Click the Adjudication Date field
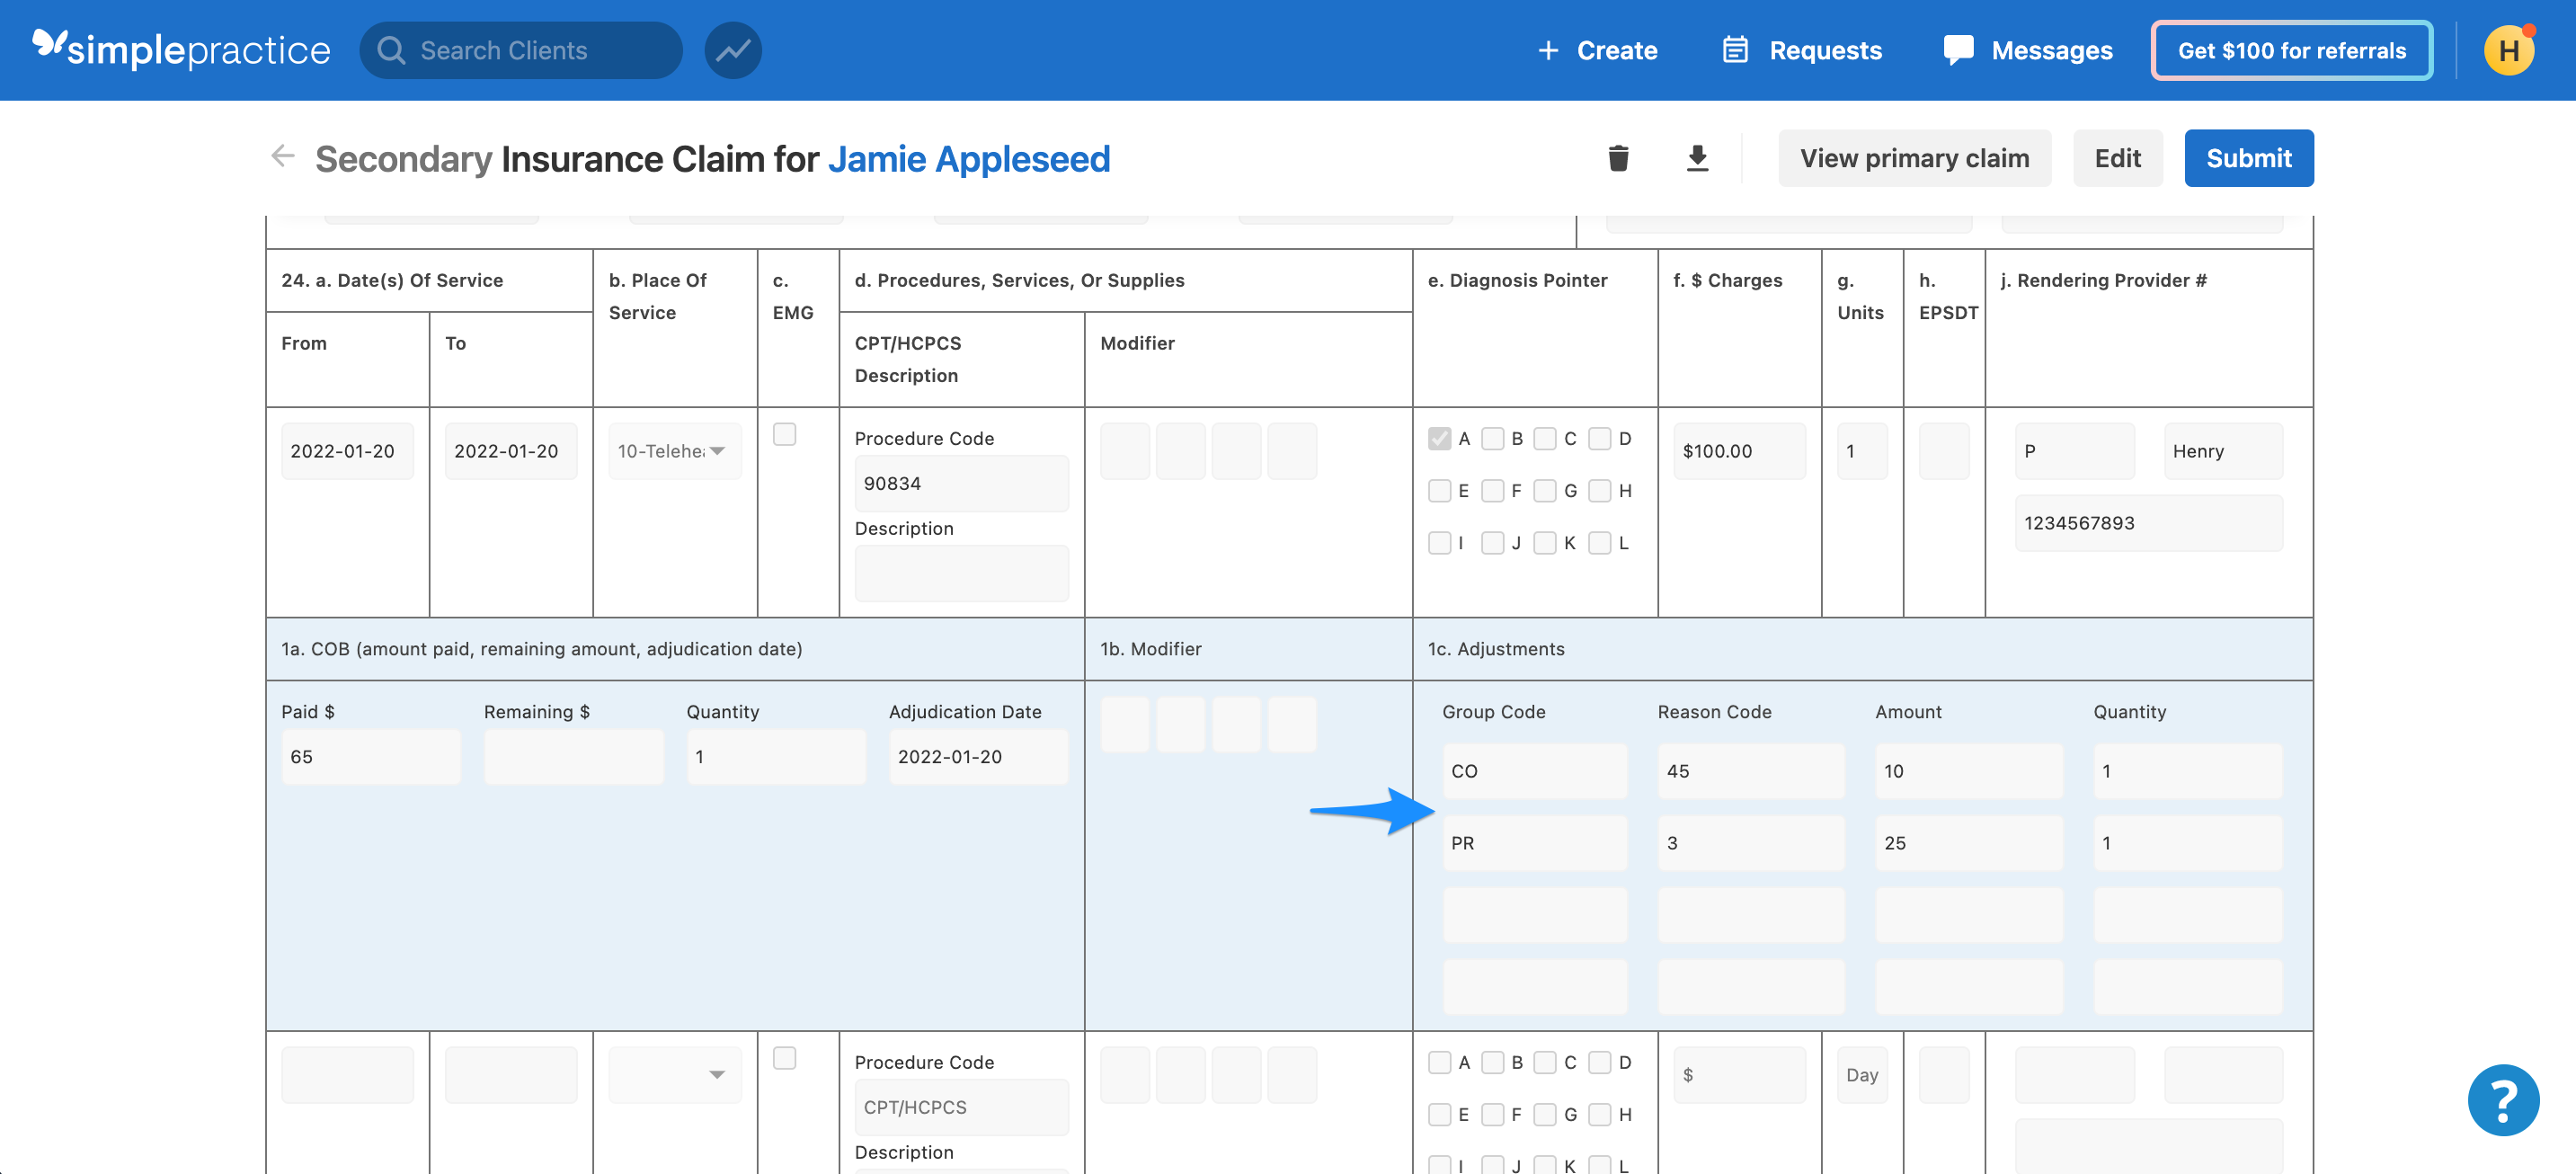 pyautogui.click(x=978, y=757)
